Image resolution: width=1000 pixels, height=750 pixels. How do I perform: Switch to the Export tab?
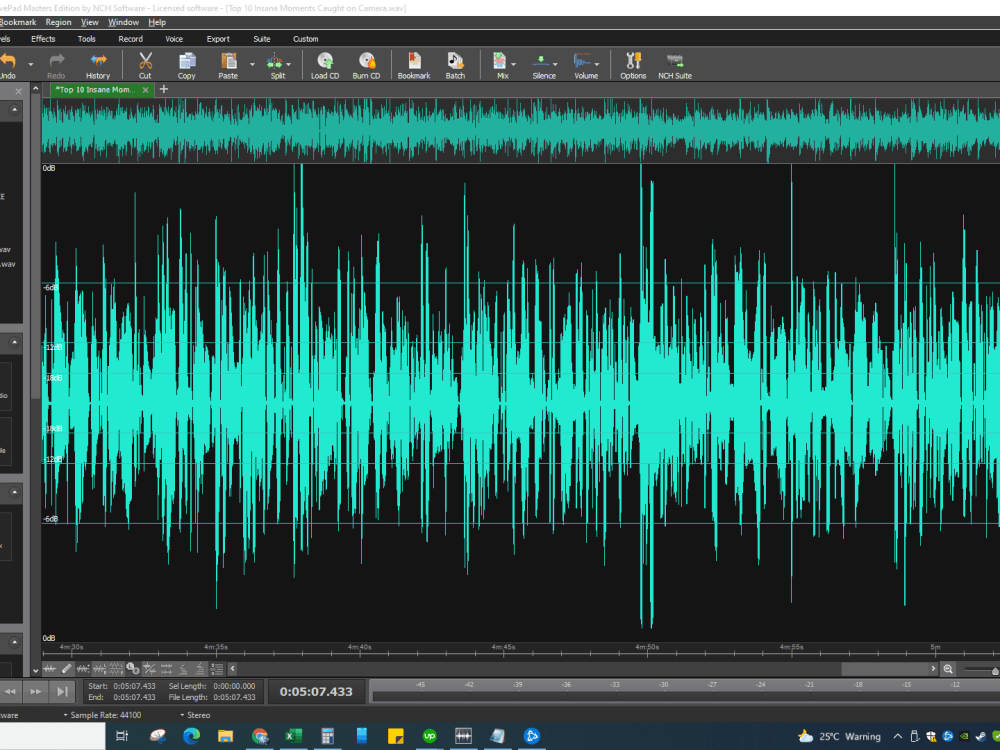click(x=218, y=39)
